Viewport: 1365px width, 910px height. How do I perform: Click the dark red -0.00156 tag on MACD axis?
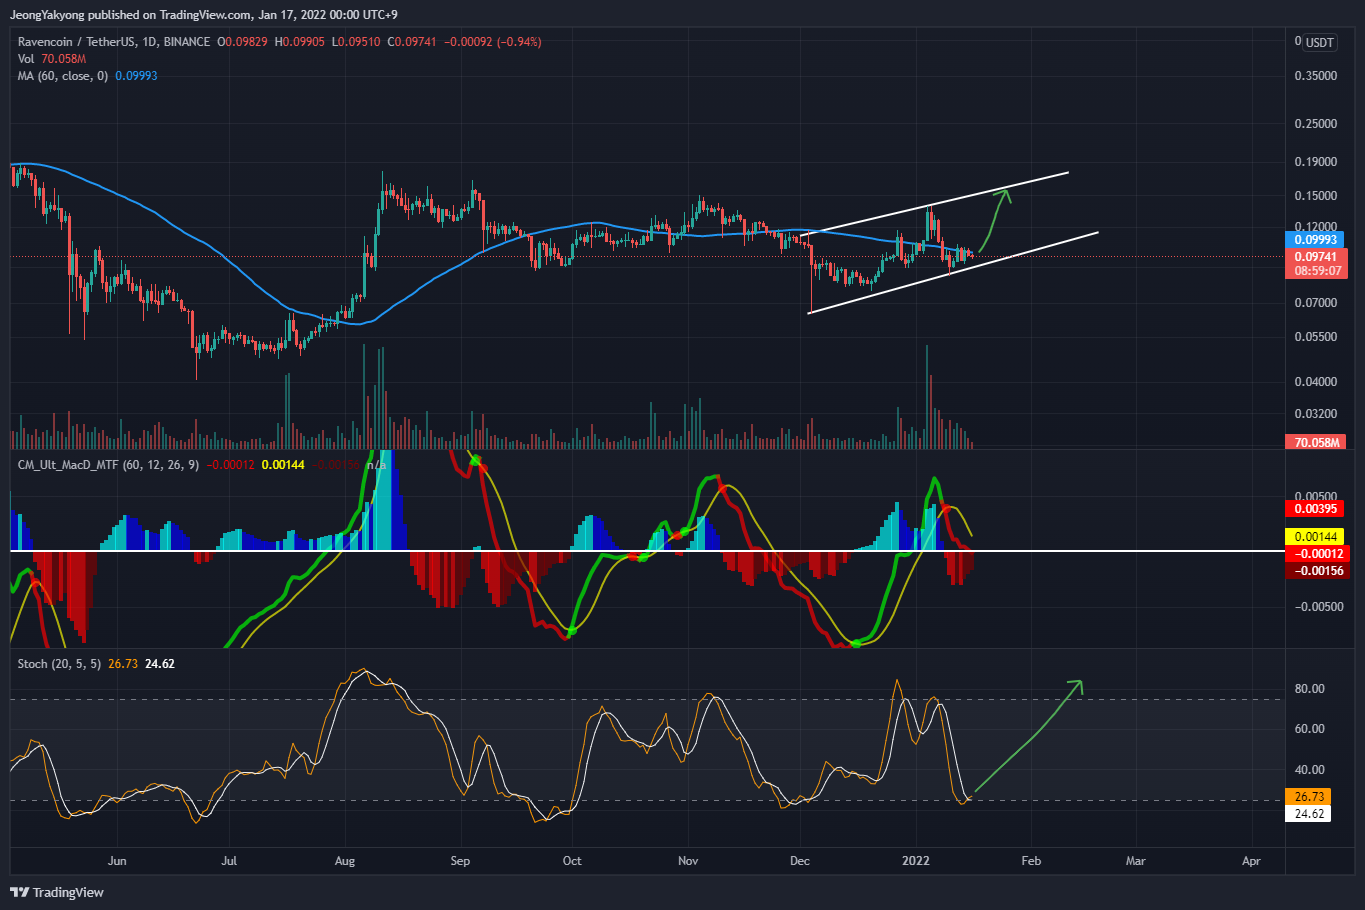[1318, 571]
